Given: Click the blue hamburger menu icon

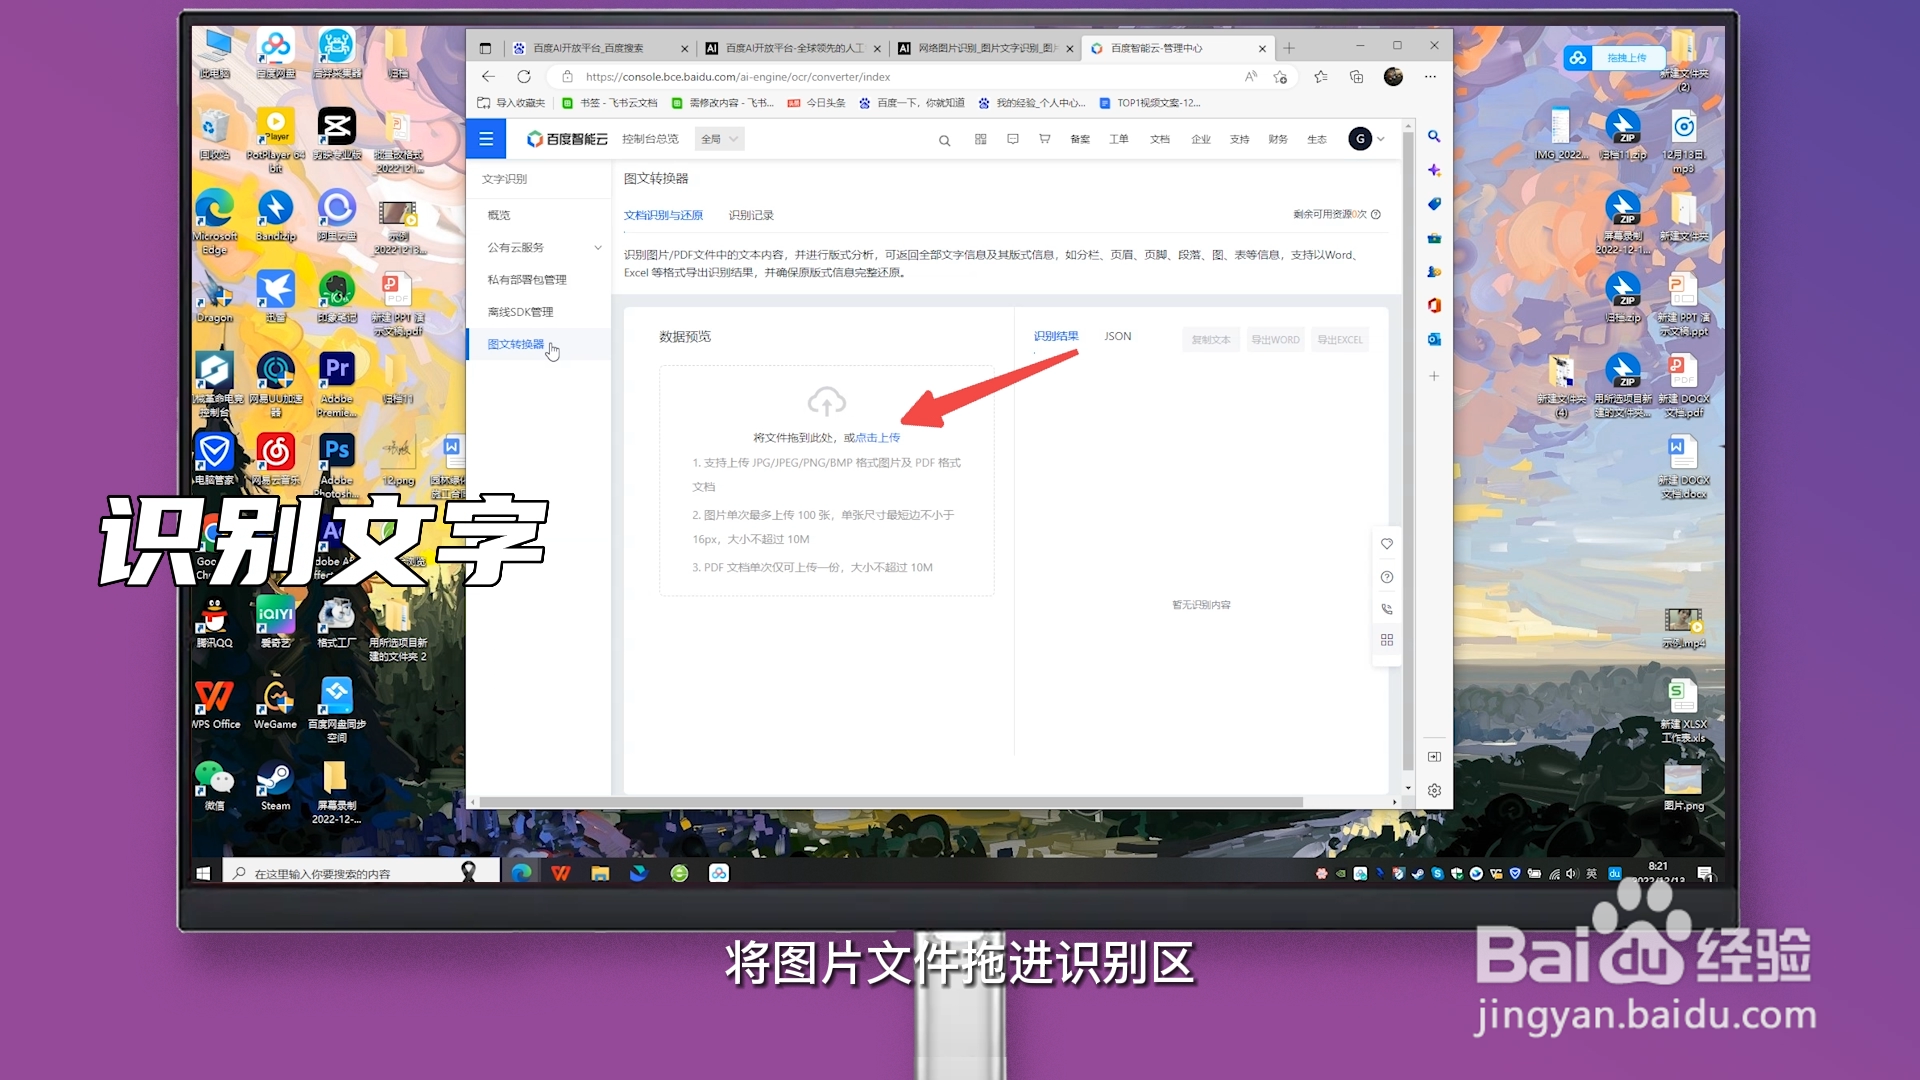Looking at the screenshot, I should [x=486, y=139].
